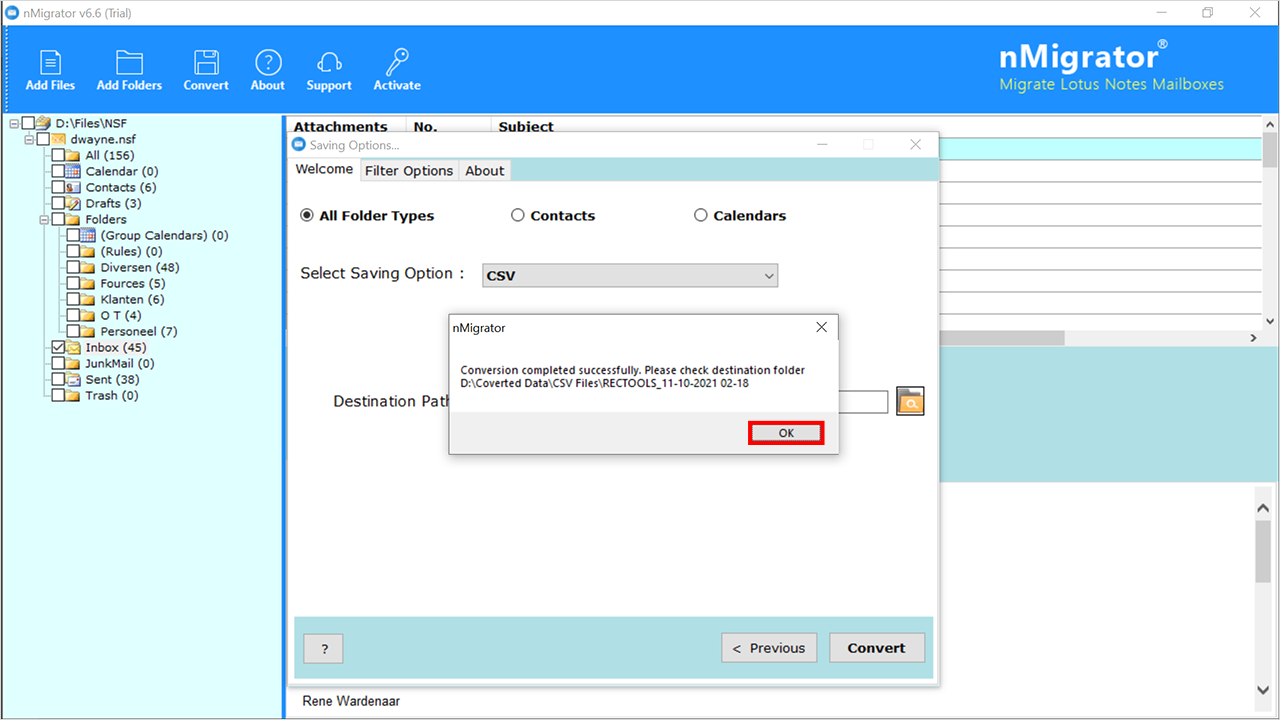Screen dimensions: 1280x720
Task: Click the Rene Wardenaar text
Action: [351, 701]
